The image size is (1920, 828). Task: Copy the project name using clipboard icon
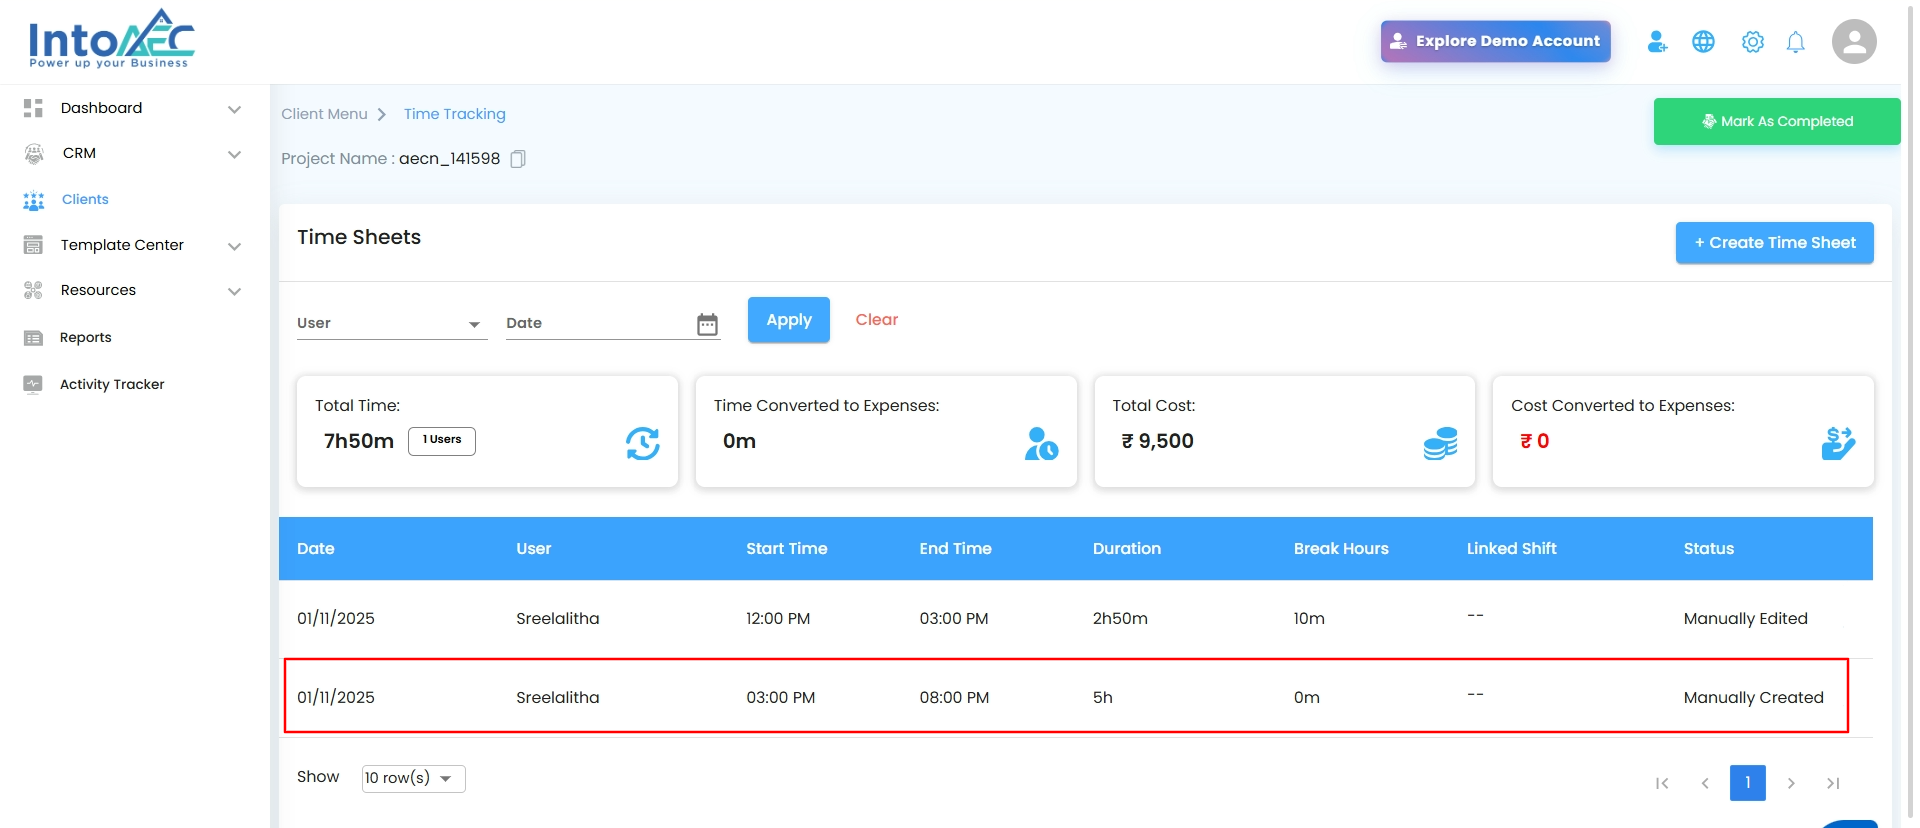pos(518,159)
